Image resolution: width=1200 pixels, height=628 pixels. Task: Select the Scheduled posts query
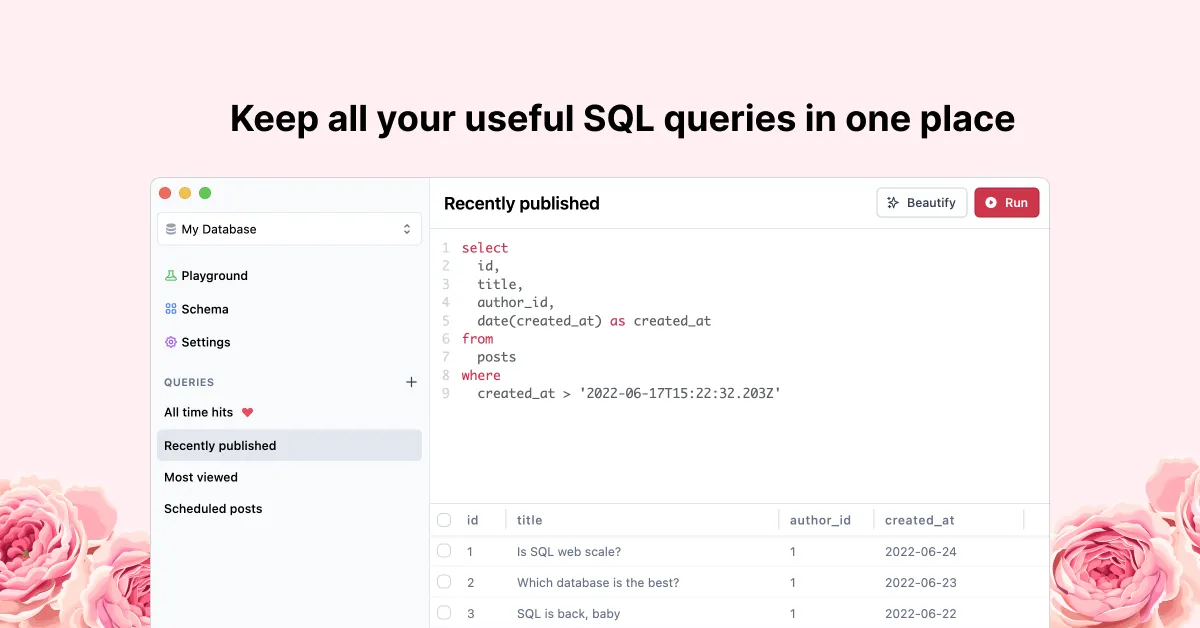point(213,509)
